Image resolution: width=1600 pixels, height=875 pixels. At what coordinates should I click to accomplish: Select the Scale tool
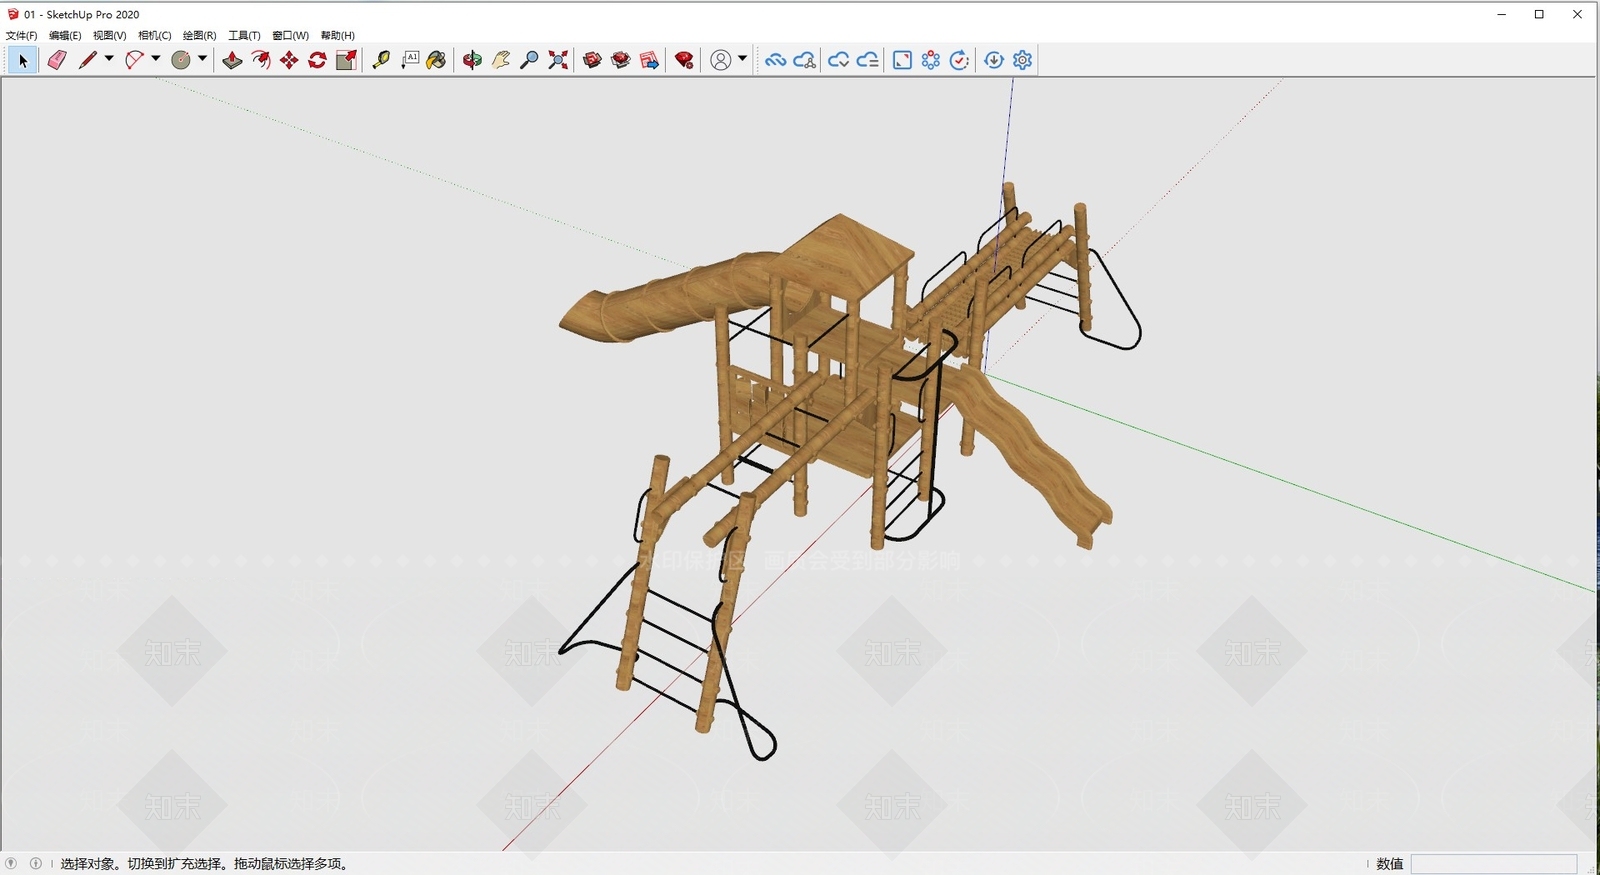pyautogui.click(x=346, y=60)
